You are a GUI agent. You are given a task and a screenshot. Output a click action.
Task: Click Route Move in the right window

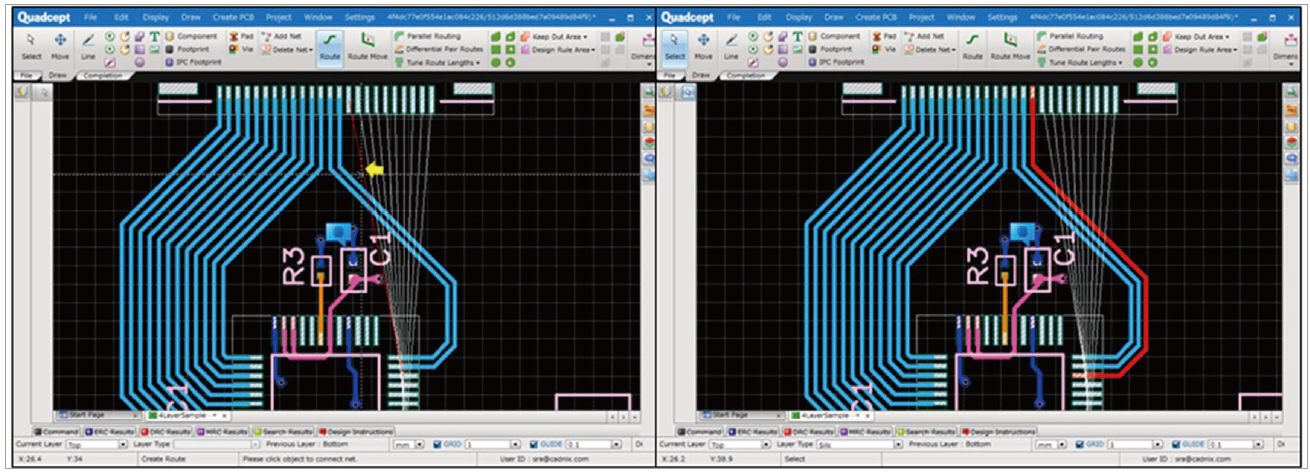coord(1010,44)
